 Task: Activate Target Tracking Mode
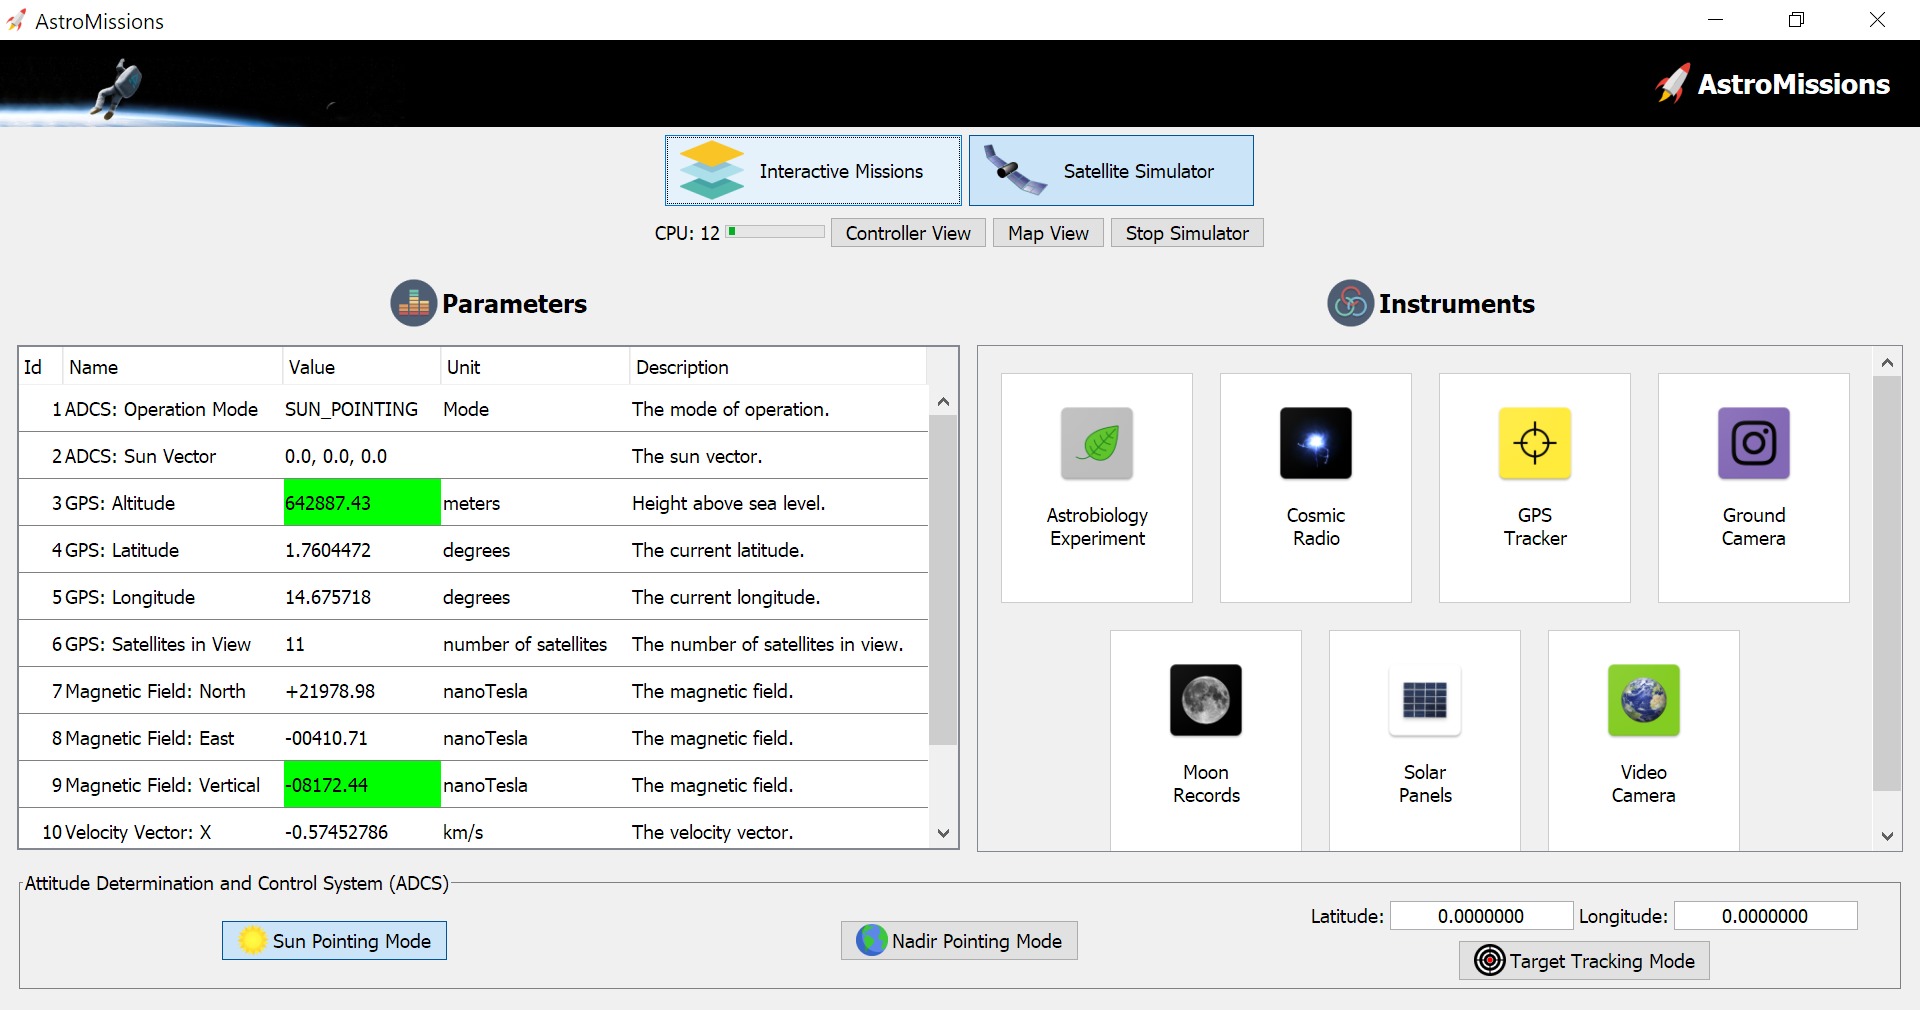[1584, 961]
